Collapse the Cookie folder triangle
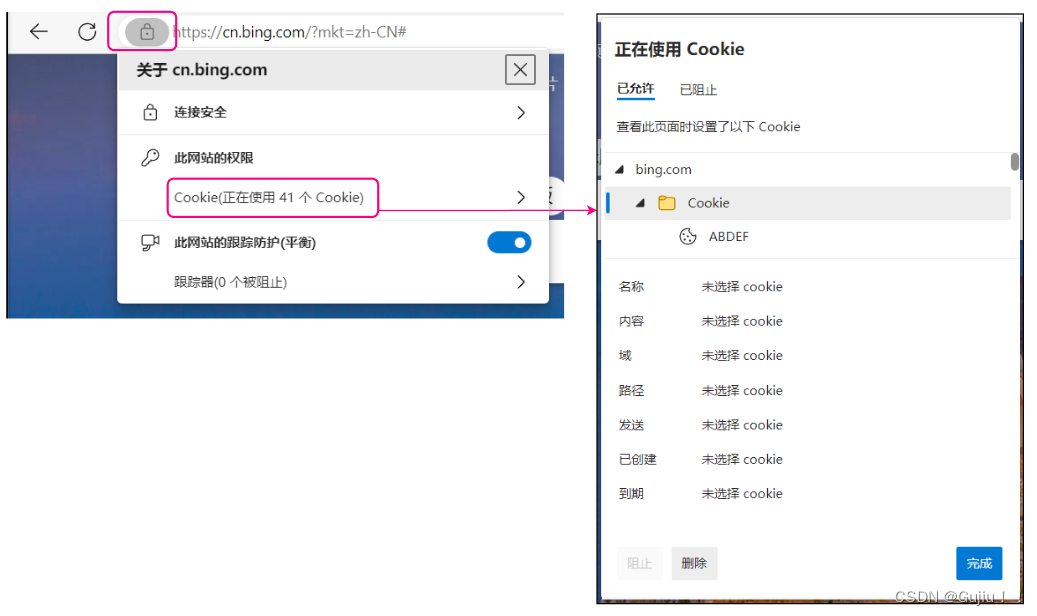The width and height of the screenshot is (1037, 616). coord(640,203)
